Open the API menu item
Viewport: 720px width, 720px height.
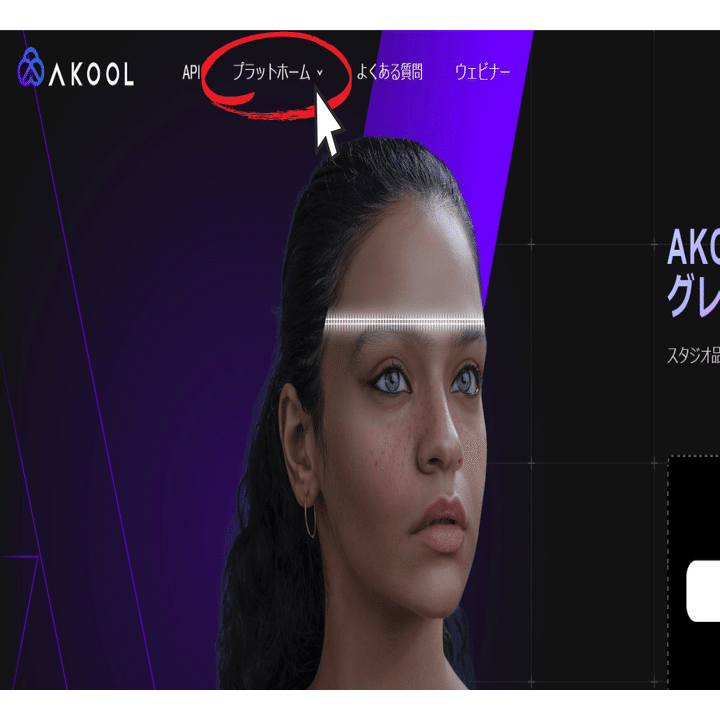coord(191,72)
